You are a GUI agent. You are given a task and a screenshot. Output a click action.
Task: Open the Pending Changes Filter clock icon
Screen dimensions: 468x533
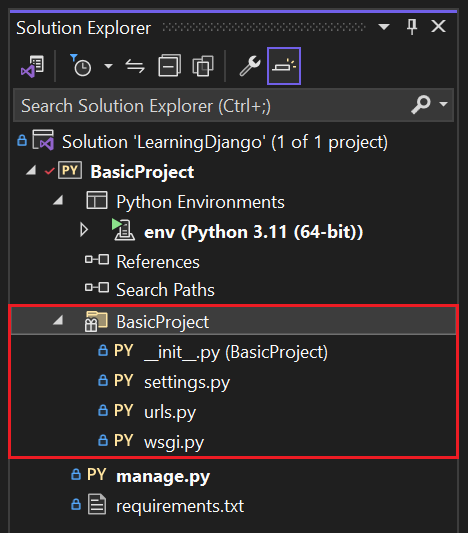81,66
